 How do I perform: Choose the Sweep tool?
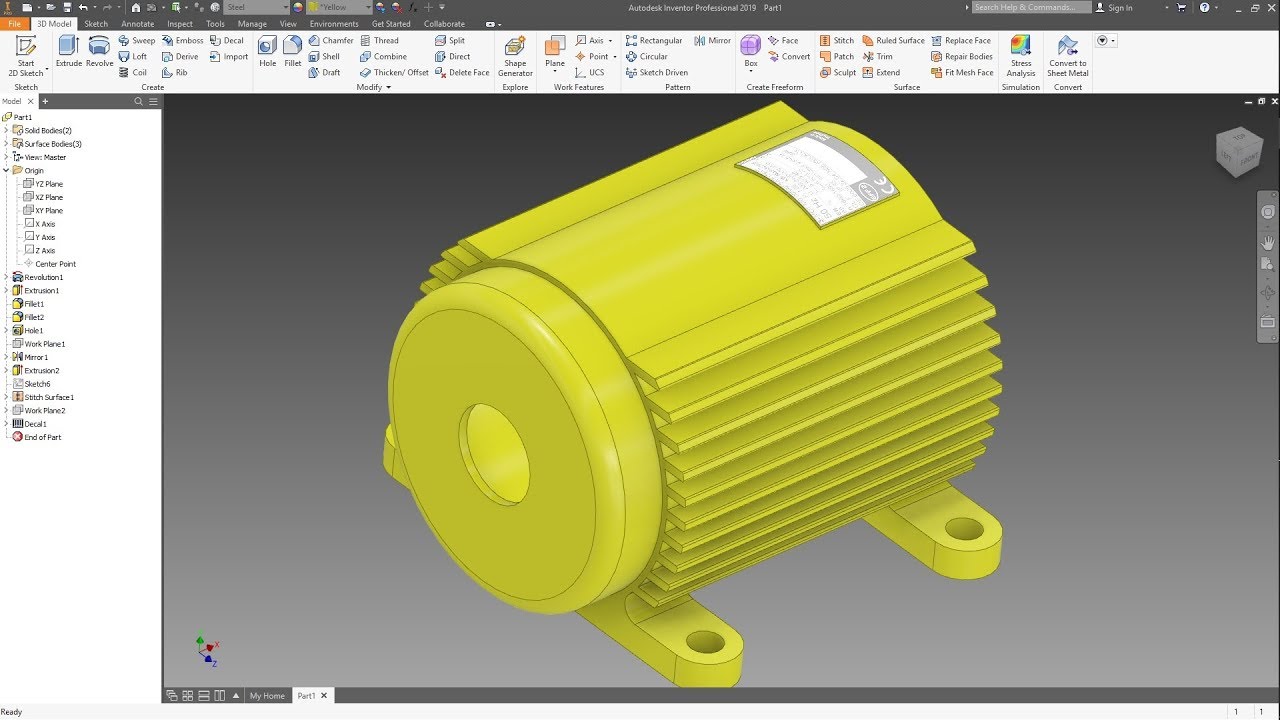tap(137, 41)
